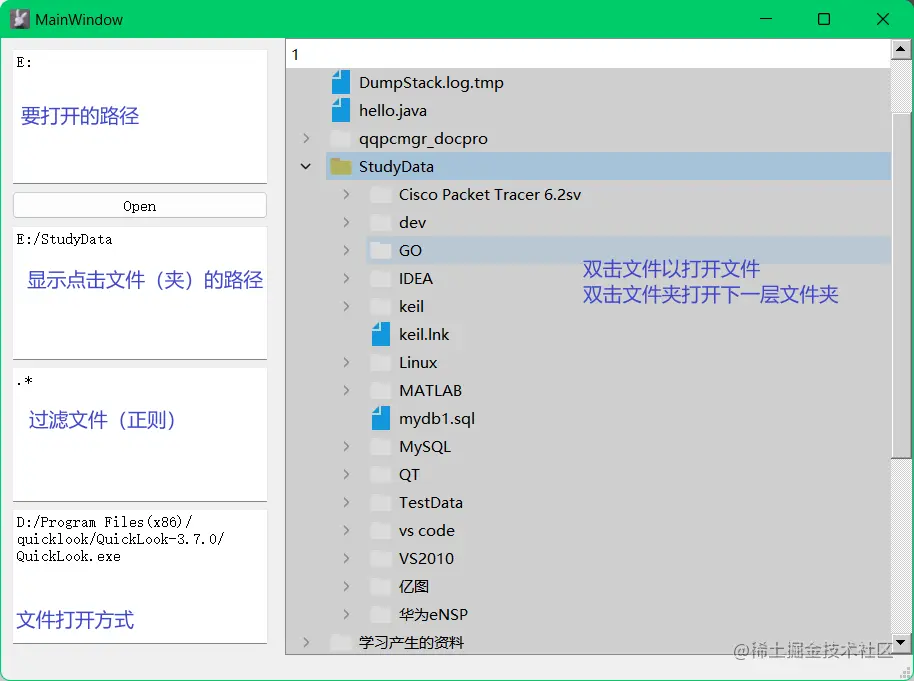The width and height of the screenshot is (914, 681).
Task: Click the Cisco Packet Tracer folder icon
Action: click(x=381, y=195)
